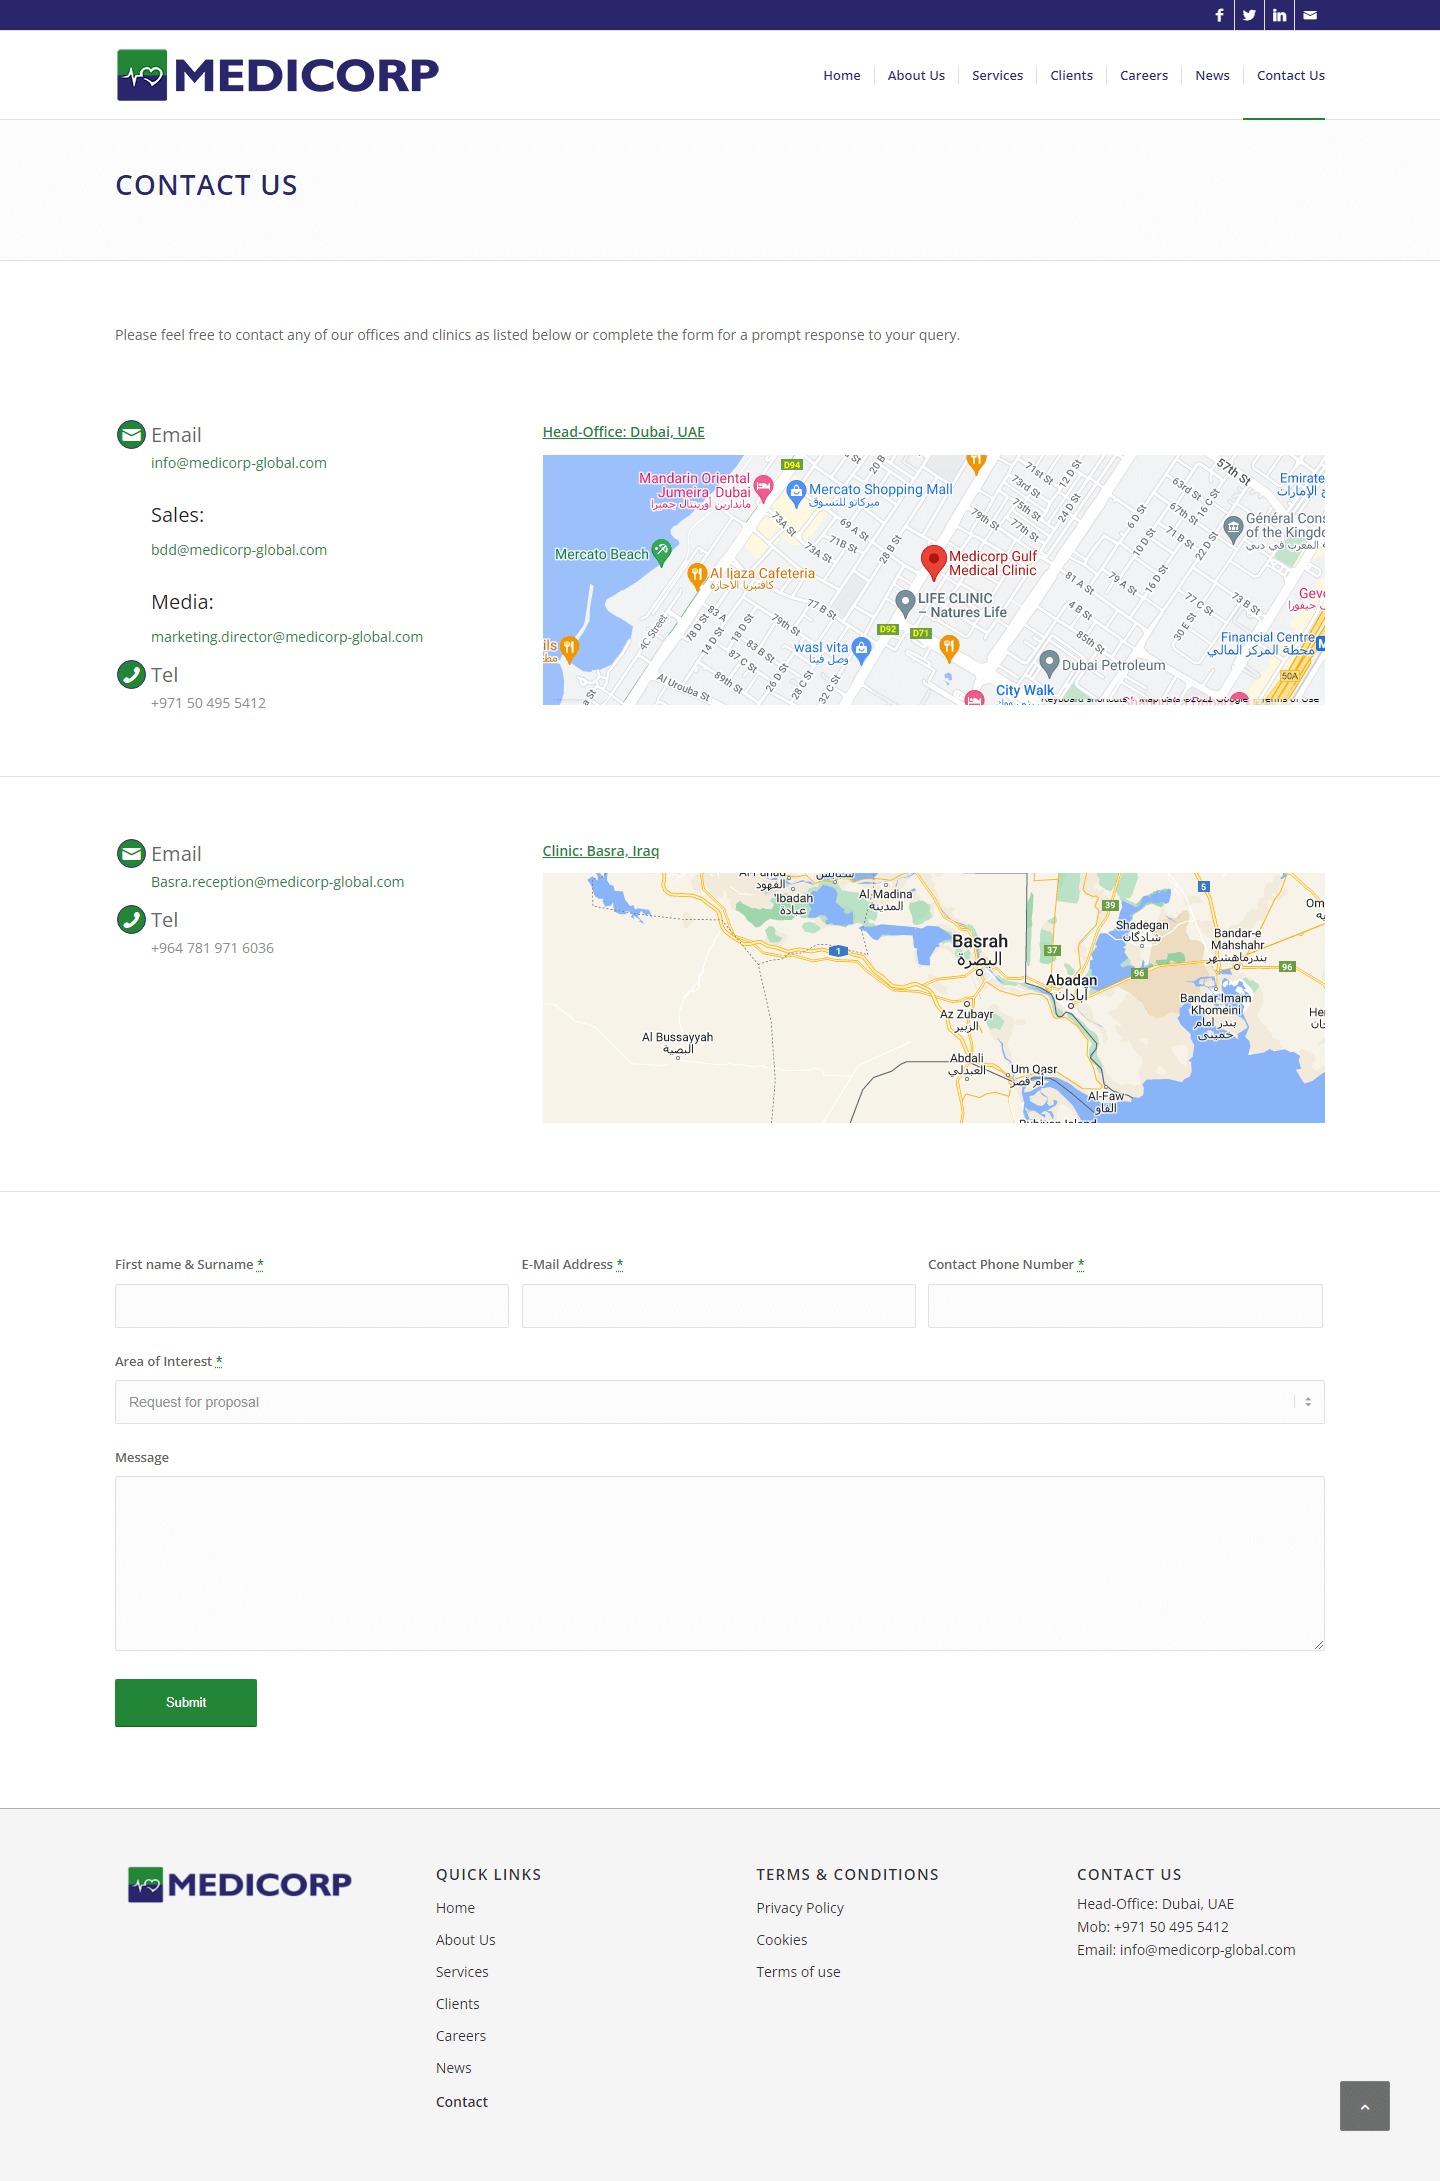Click the First name & Surname field
Image resolution: width=1440 pixels, height=2181 pixels.
pos(312,1306)
